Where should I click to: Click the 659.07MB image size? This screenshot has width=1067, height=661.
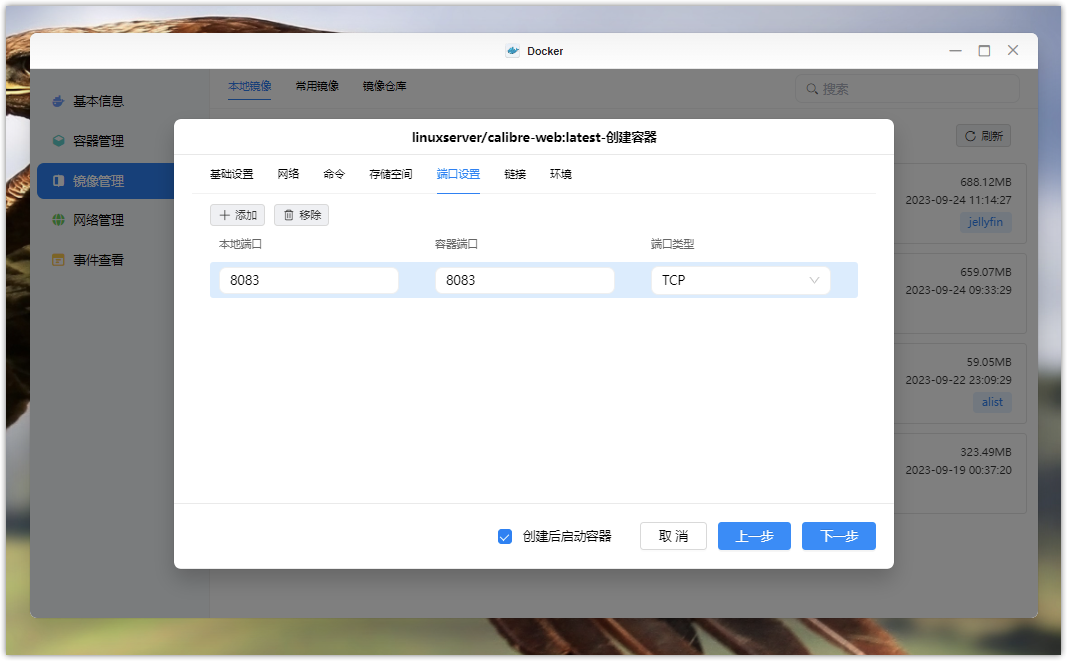click(x=986, y=272)
